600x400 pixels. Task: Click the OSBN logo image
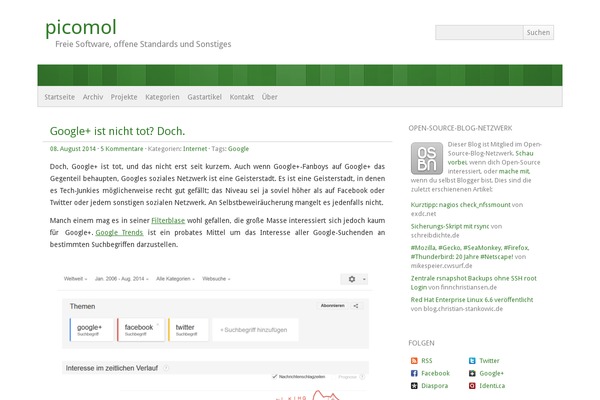point(427,158)
